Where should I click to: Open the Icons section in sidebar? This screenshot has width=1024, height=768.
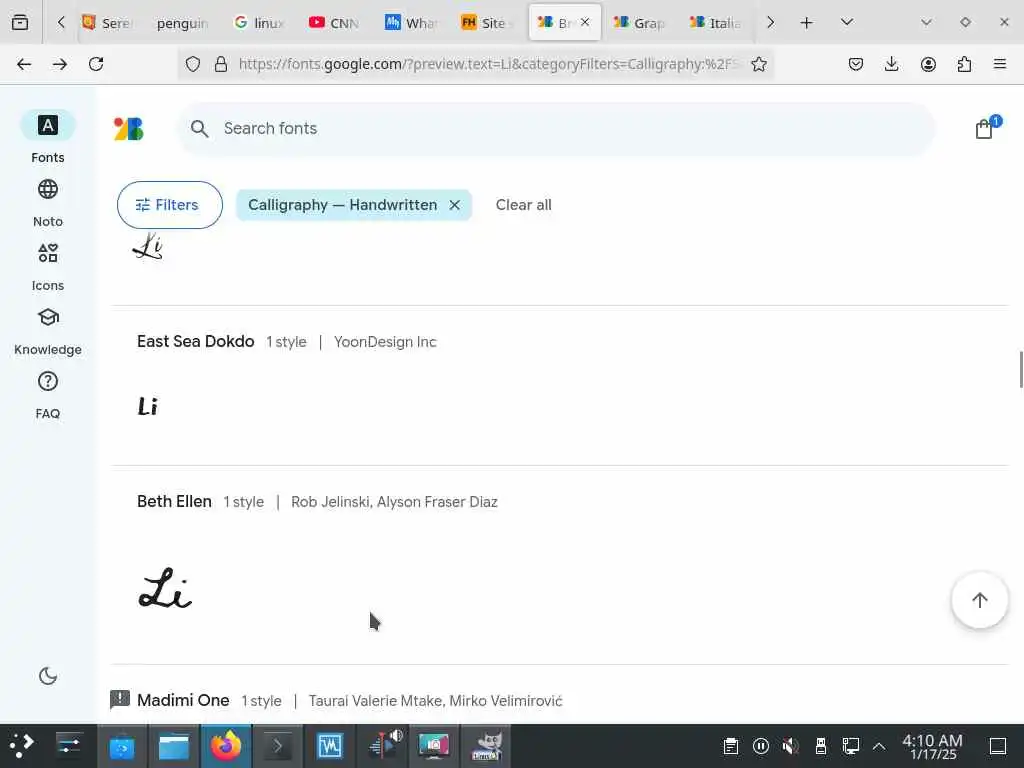coord(48,266)
